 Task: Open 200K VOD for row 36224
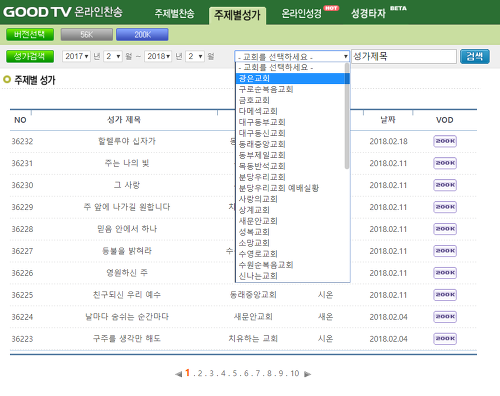[x=445, y=317]
